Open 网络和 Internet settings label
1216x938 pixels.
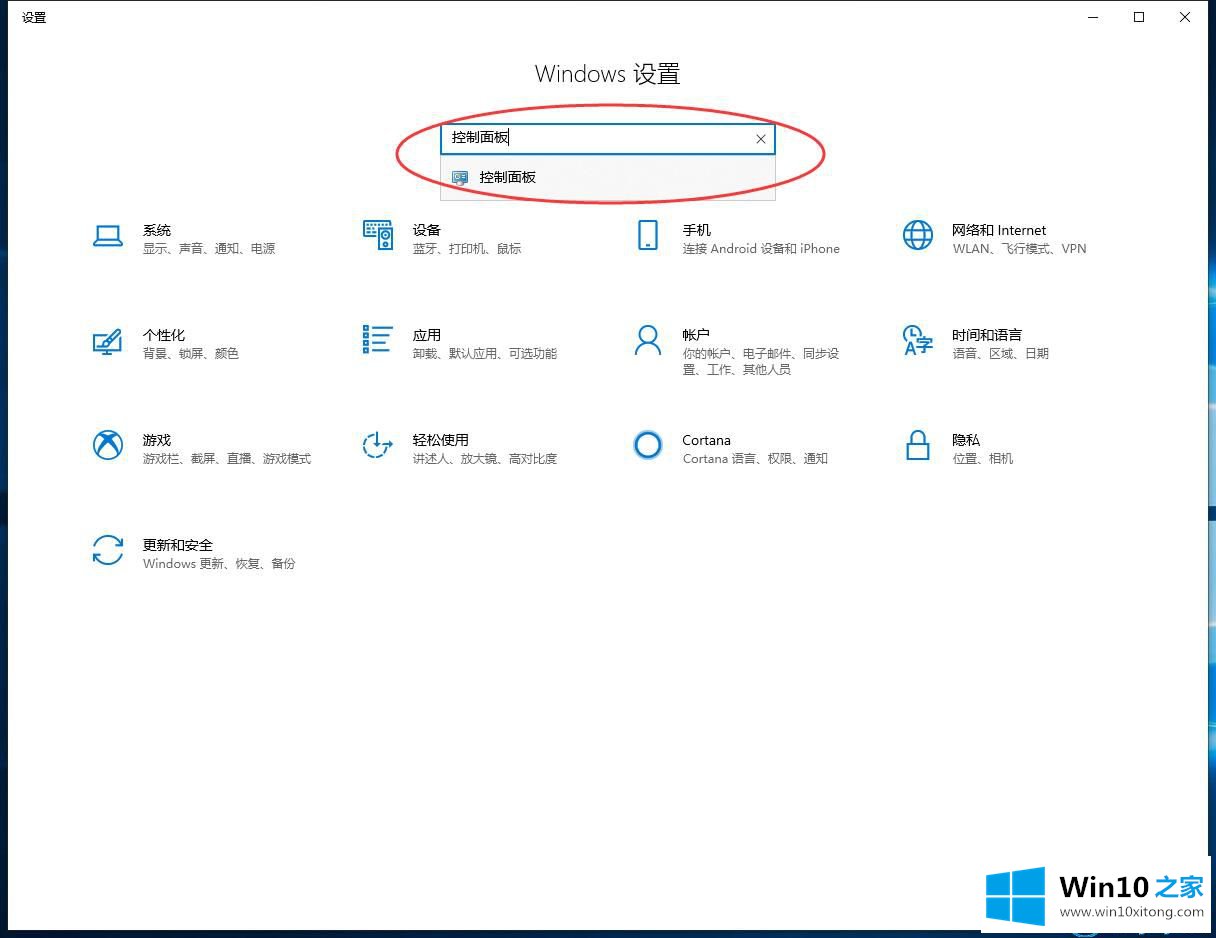tap(999, 230)
